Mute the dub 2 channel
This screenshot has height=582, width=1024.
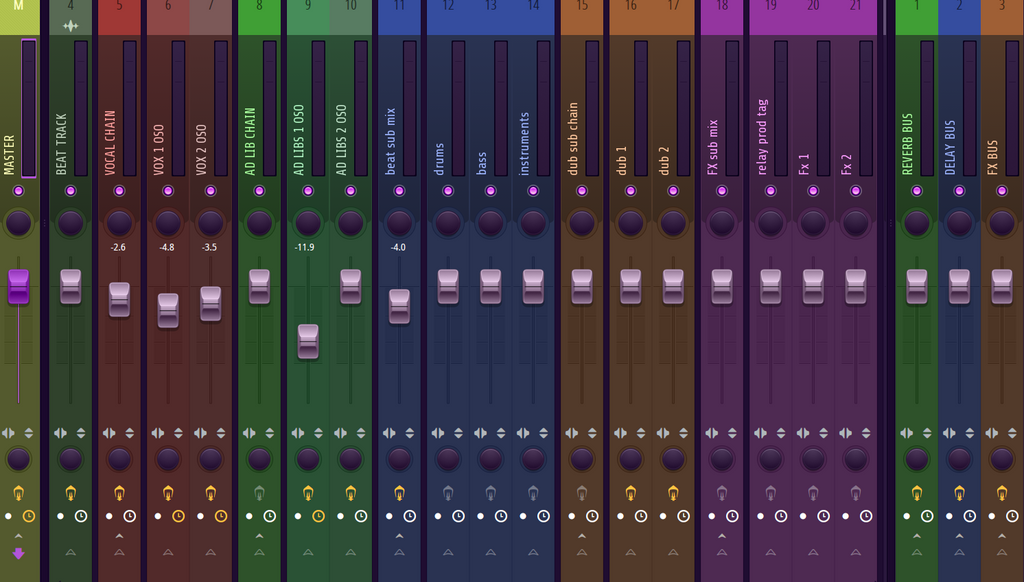[x=673, y=191]
